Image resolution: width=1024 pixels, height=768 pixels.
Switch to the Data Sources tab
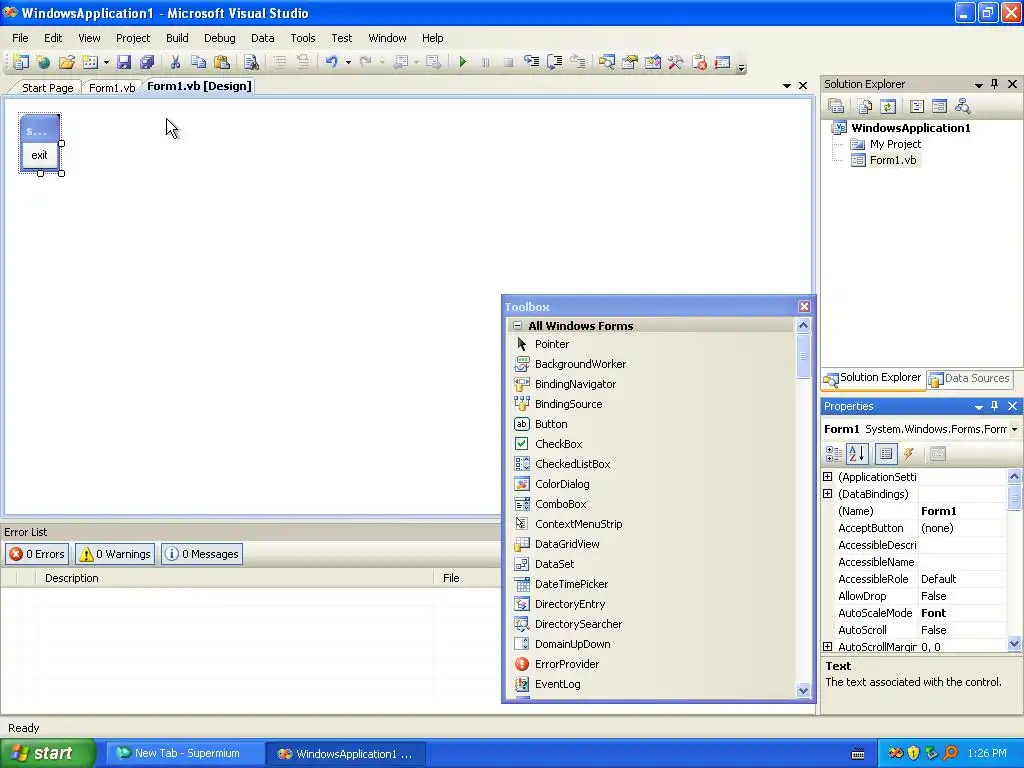tap(970, 378)
